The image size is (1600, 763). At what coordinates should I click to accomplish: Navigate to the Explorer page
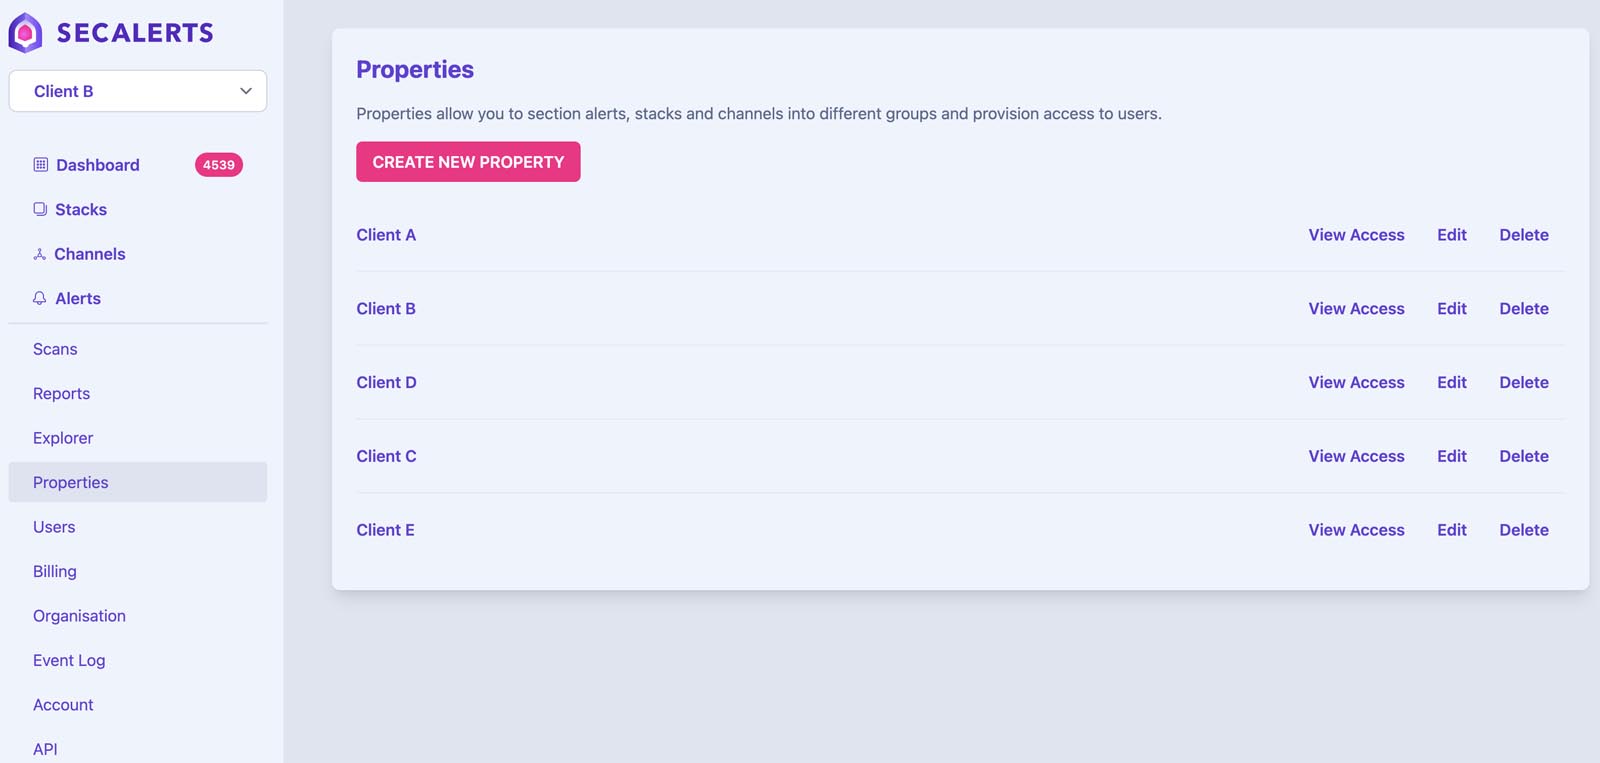click(62, 437)
